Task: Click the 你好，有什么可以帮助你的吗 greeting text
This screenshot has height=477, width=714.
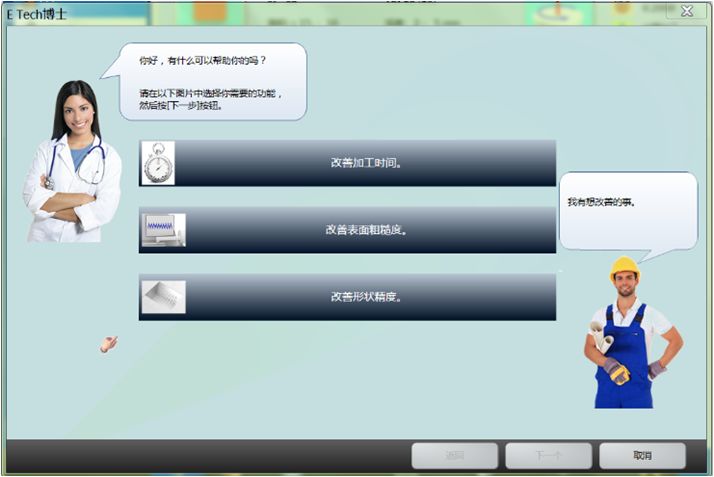Action: pyautogui.click(x=202, y=60)
